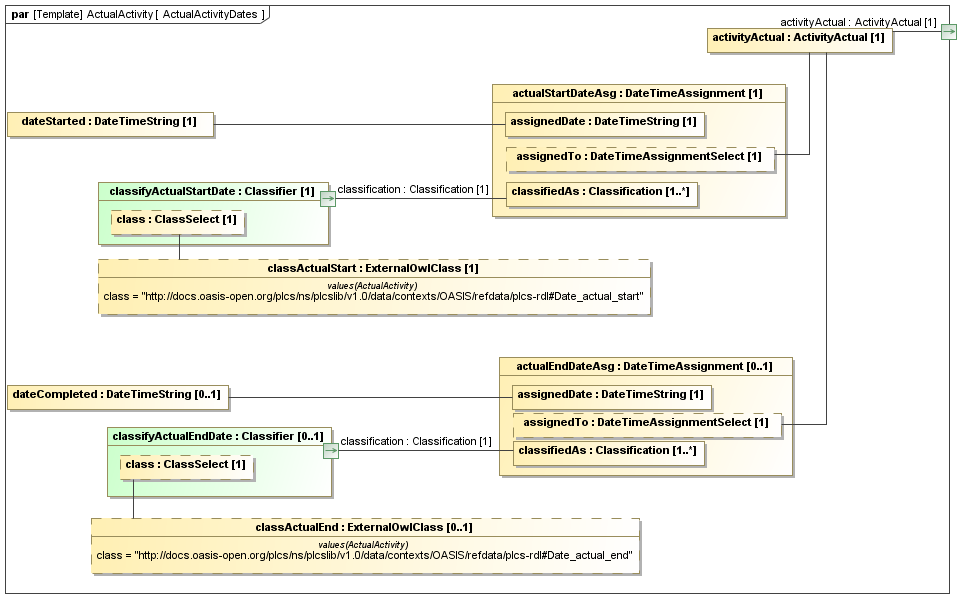Click the Date_actual_start class URL value

point(374,297)
